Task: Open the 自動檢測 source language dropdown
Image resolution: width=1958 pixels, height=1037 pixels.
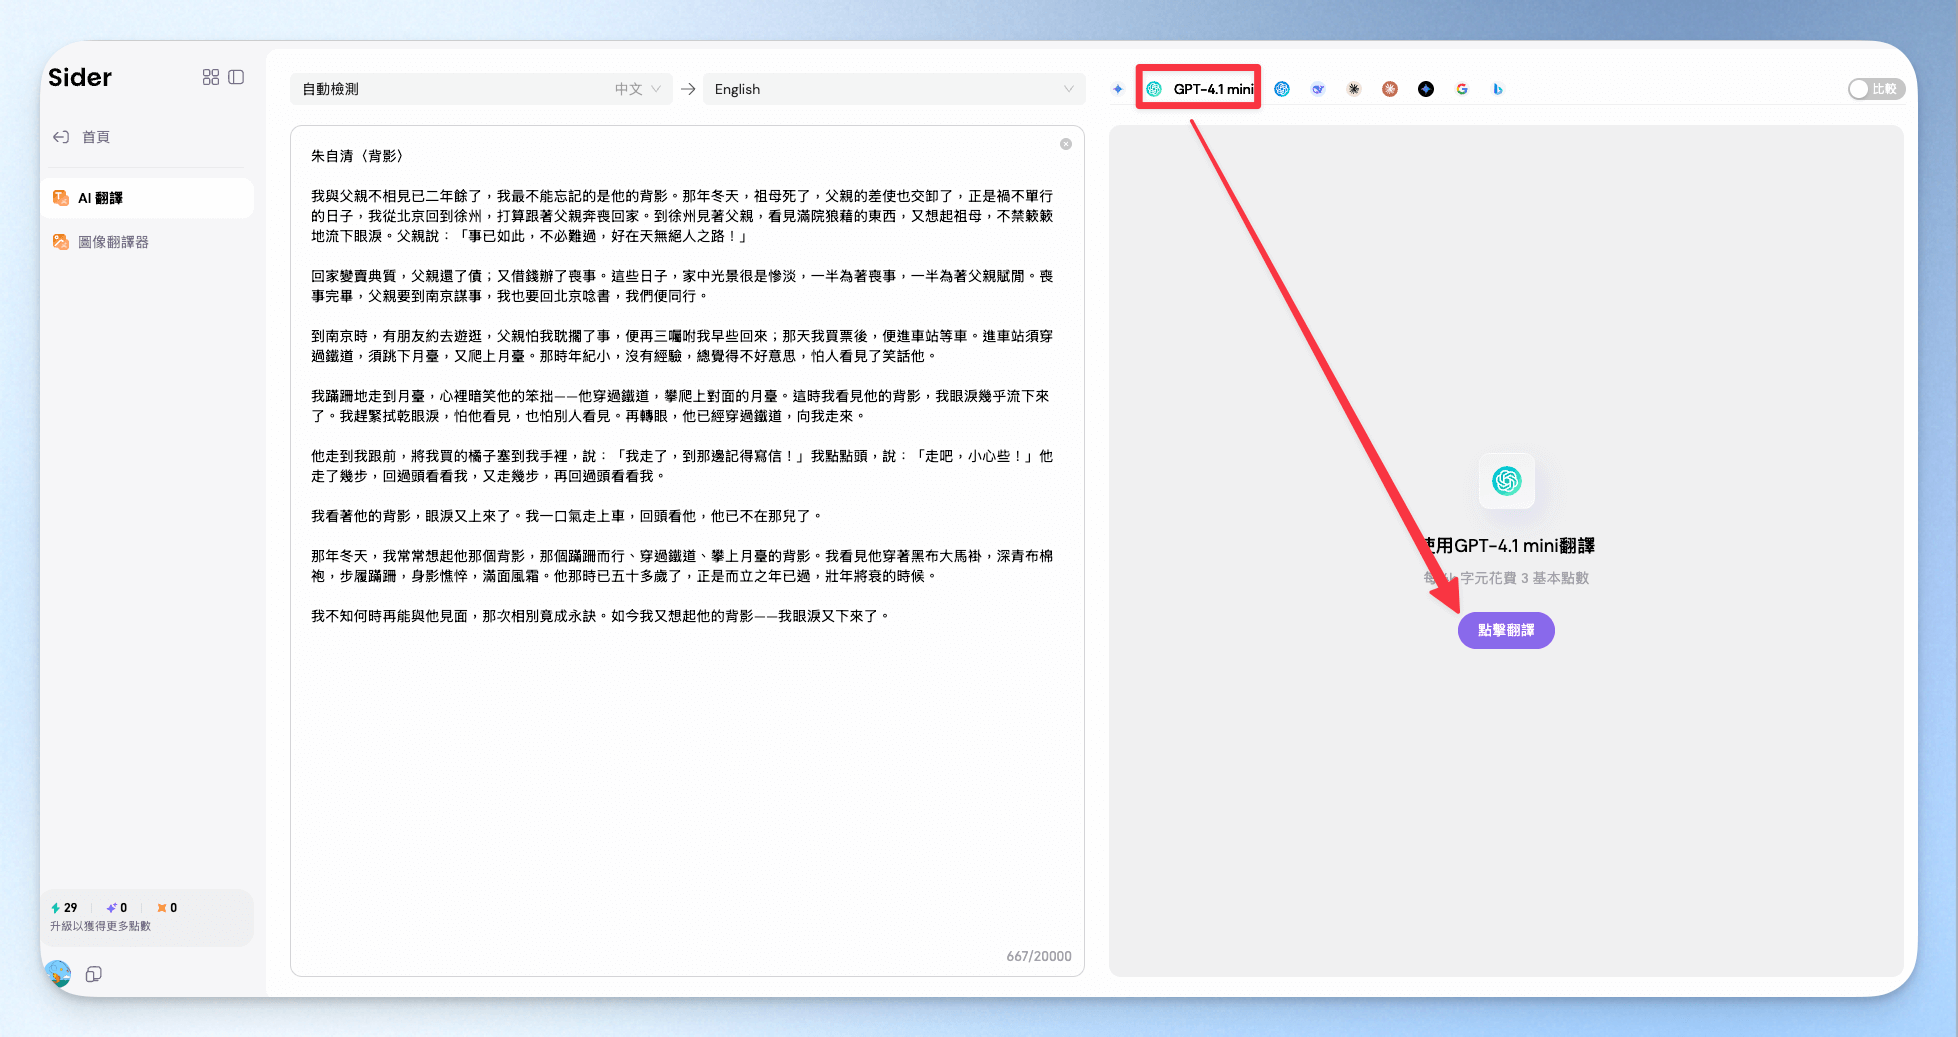Action: [x=481, y=89]
